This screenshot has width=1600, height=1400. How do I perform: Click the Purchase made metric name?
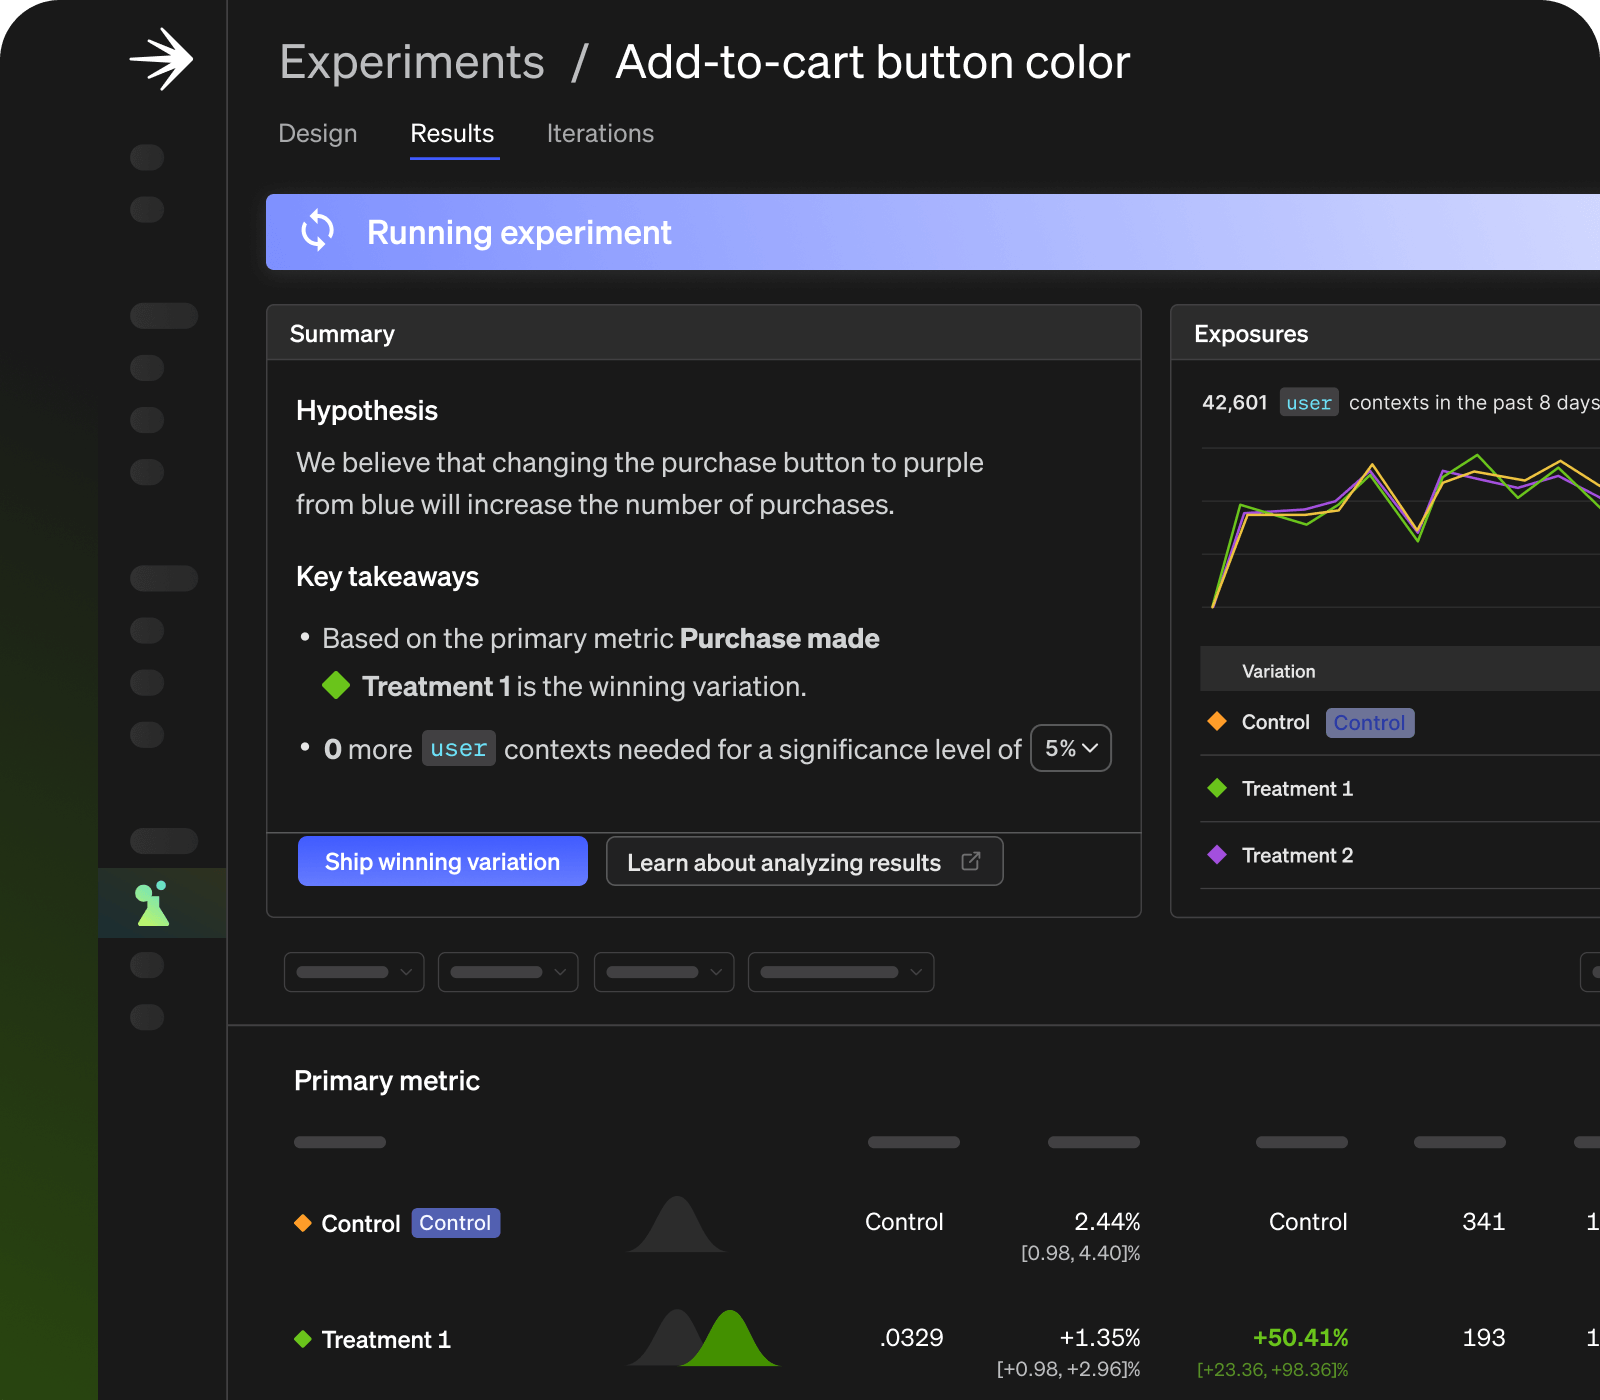pyautogui.click(x=780, y=638)
